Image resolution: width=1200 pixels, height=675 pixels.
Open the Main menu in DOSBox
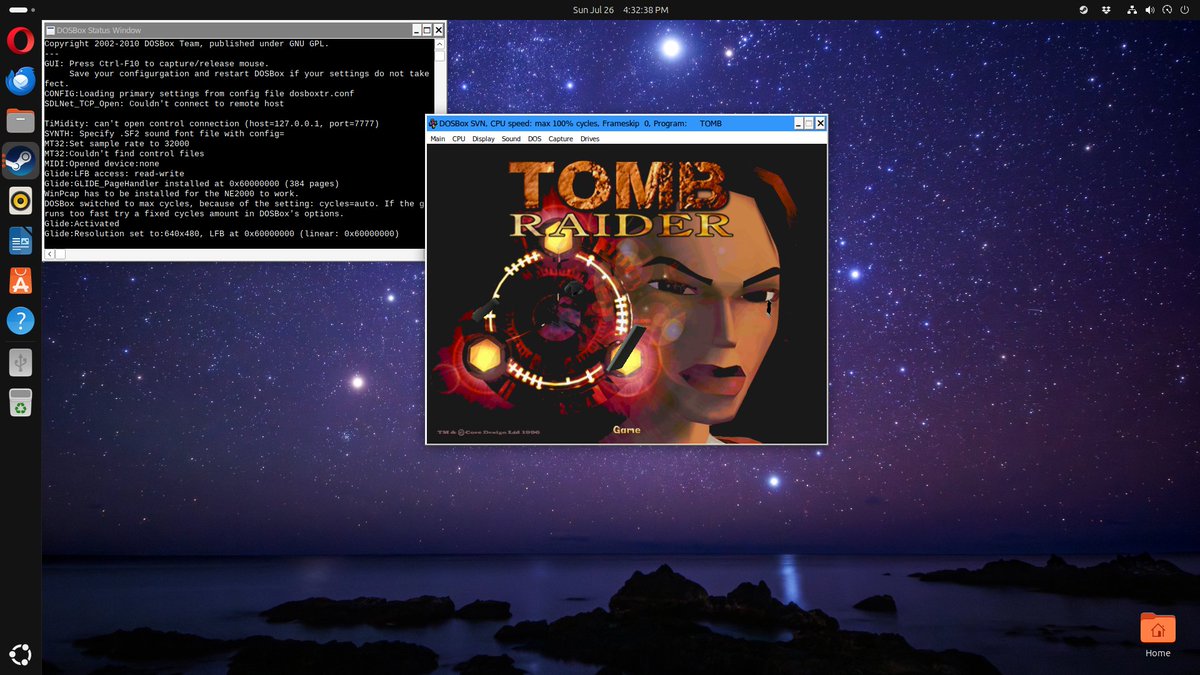tap(438, 139)
